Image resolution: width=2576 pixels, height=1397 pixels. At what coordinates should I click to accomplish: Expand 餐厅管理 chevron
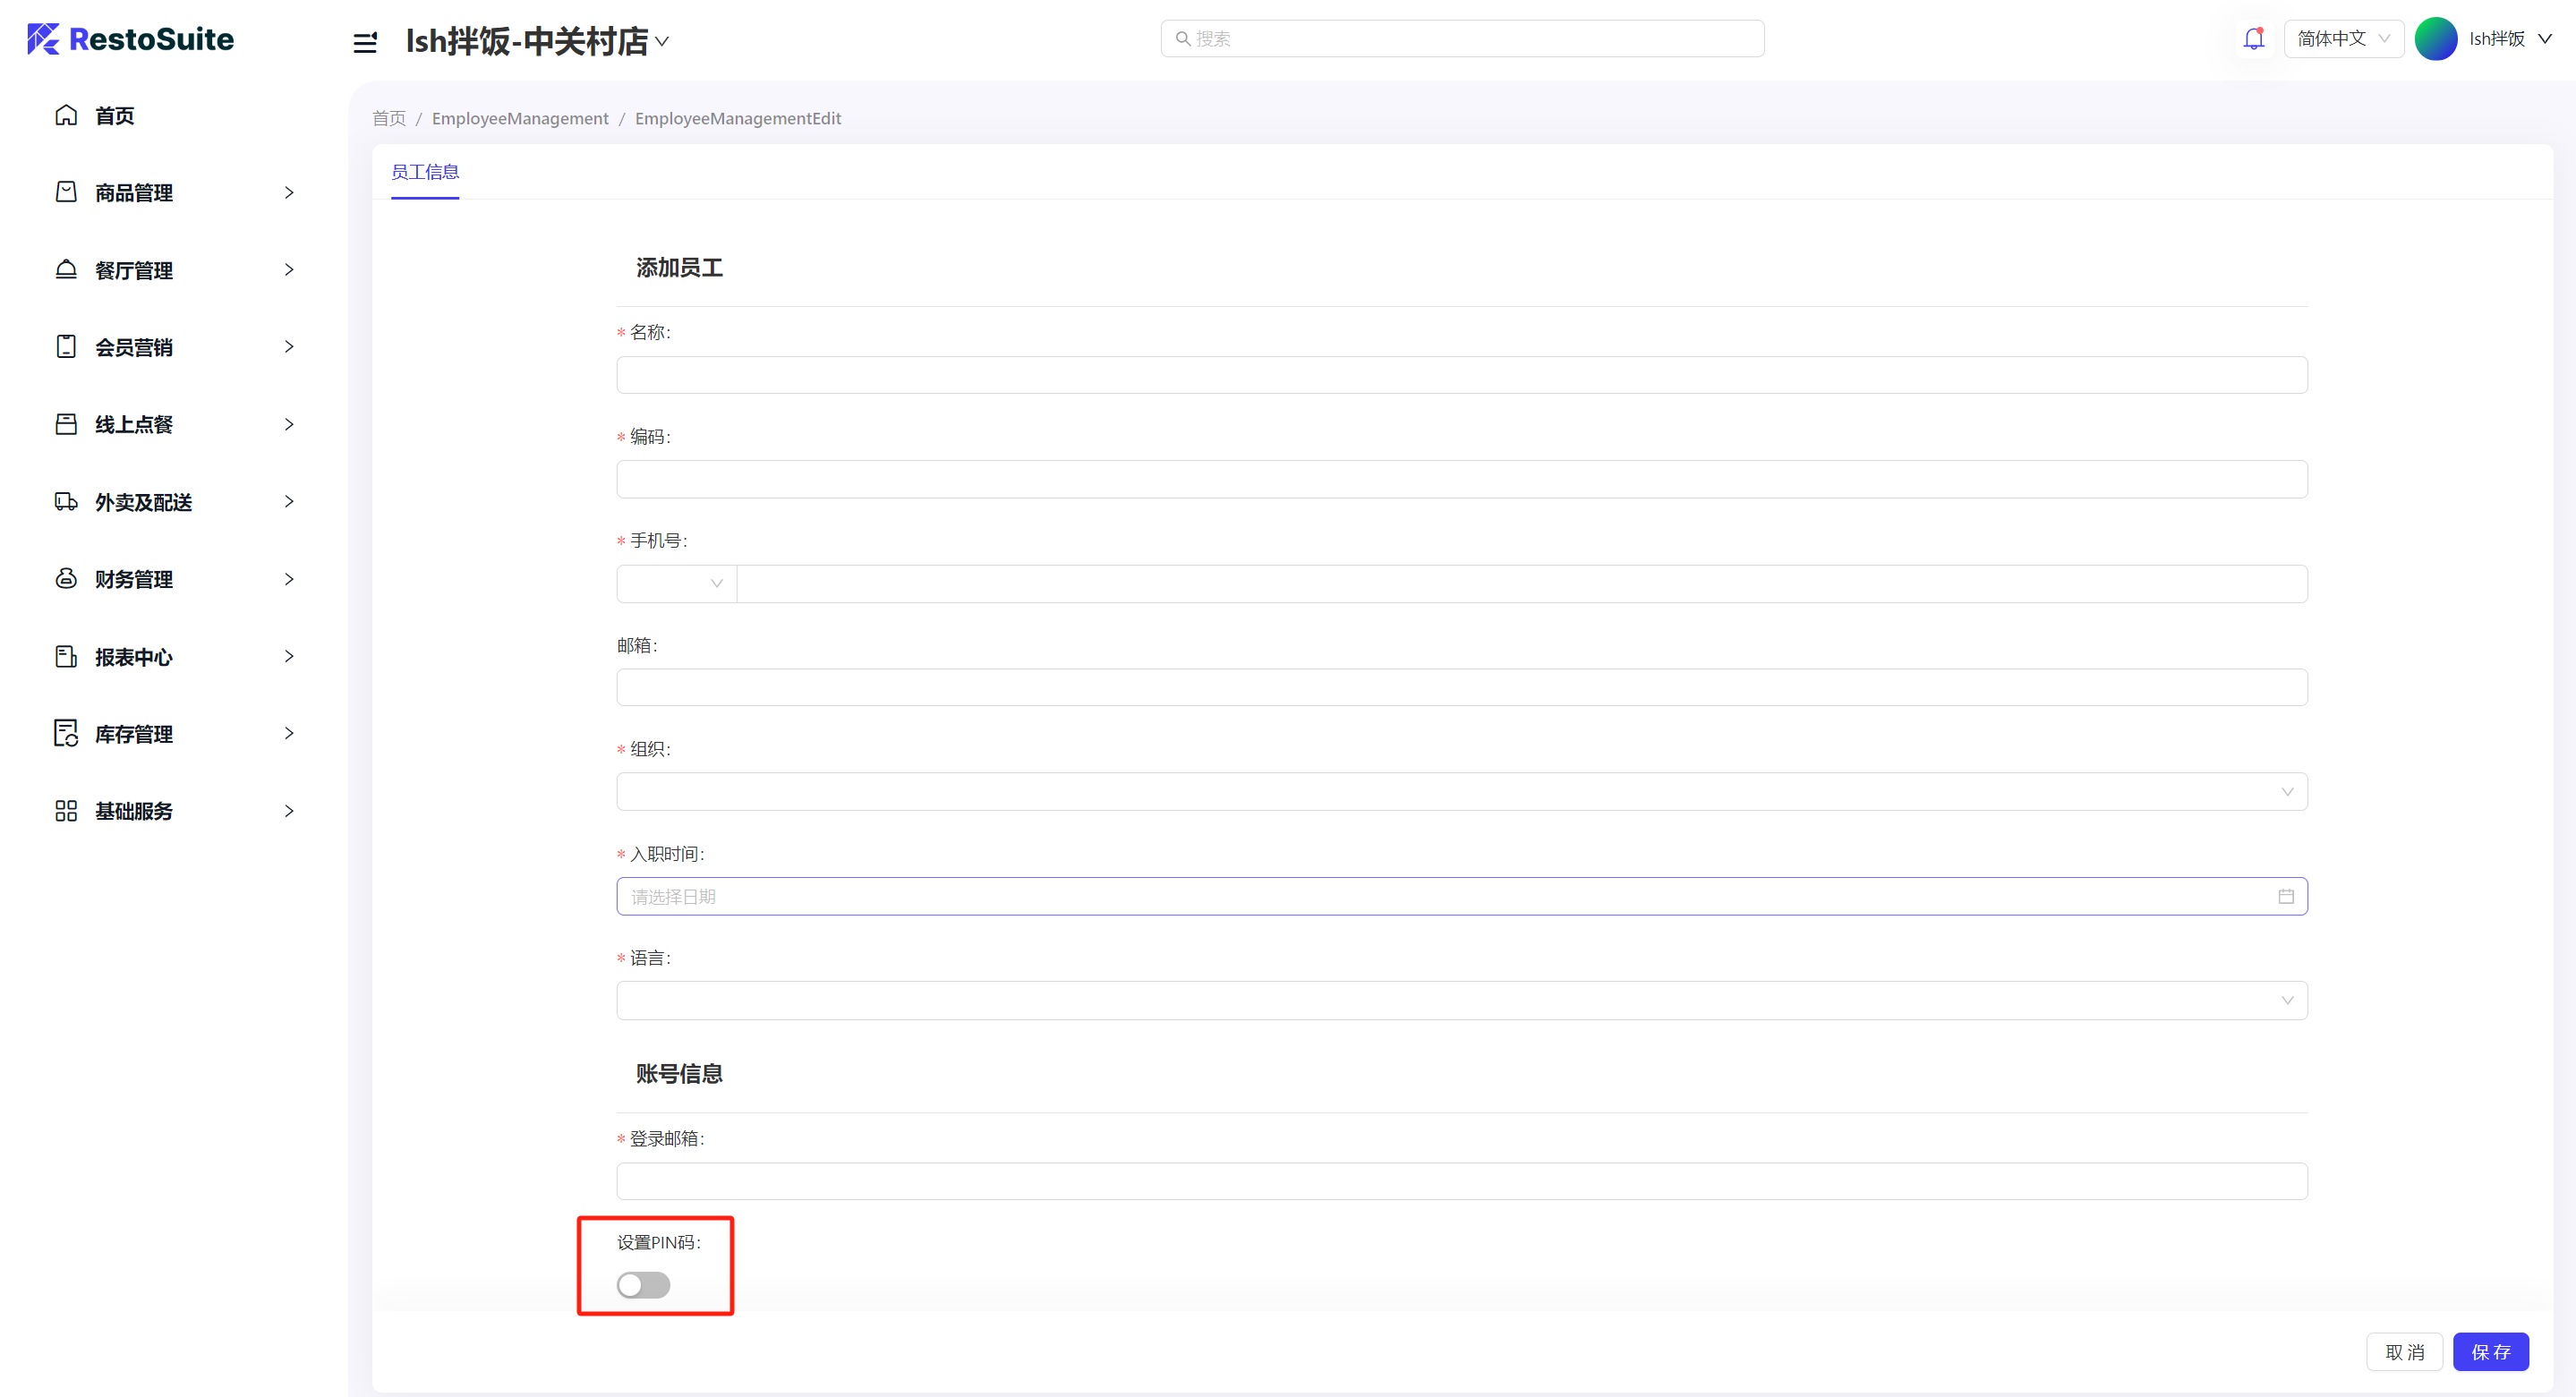click(289, 269)
